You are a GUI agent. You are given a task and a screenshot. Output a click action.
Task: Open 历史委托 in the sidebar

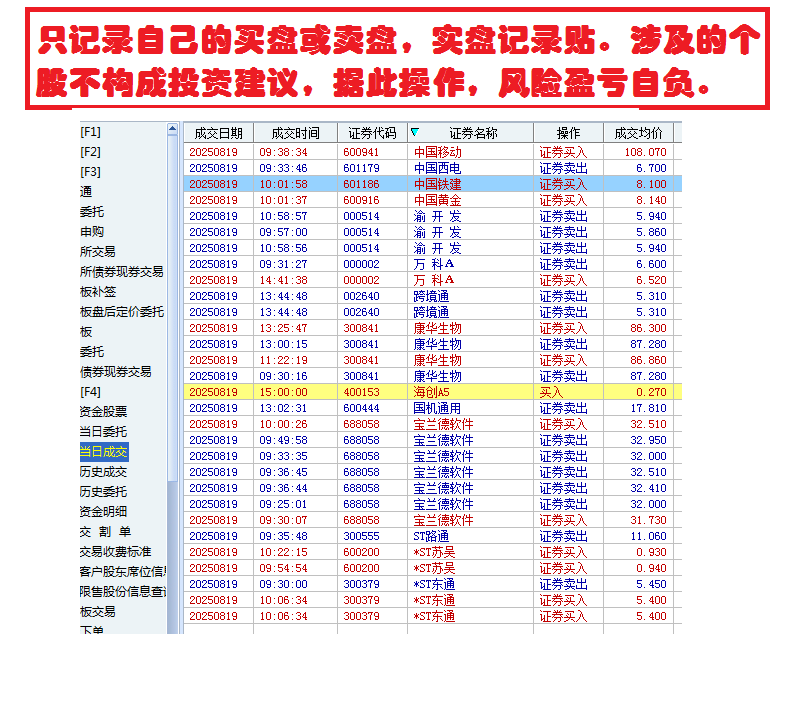click(103, 492)
